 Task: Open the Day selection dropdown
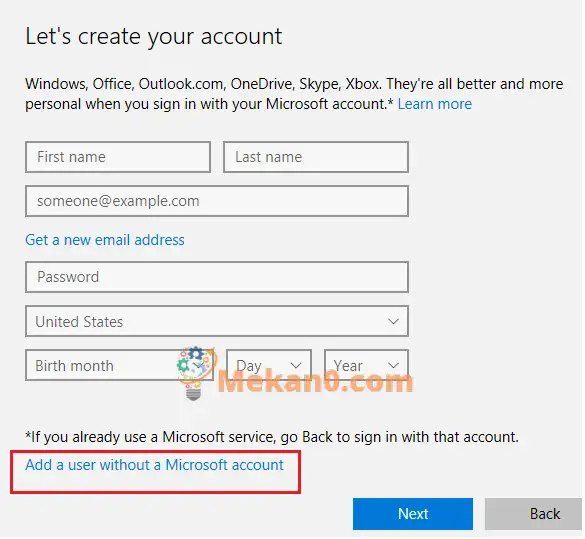click(269, 365)
